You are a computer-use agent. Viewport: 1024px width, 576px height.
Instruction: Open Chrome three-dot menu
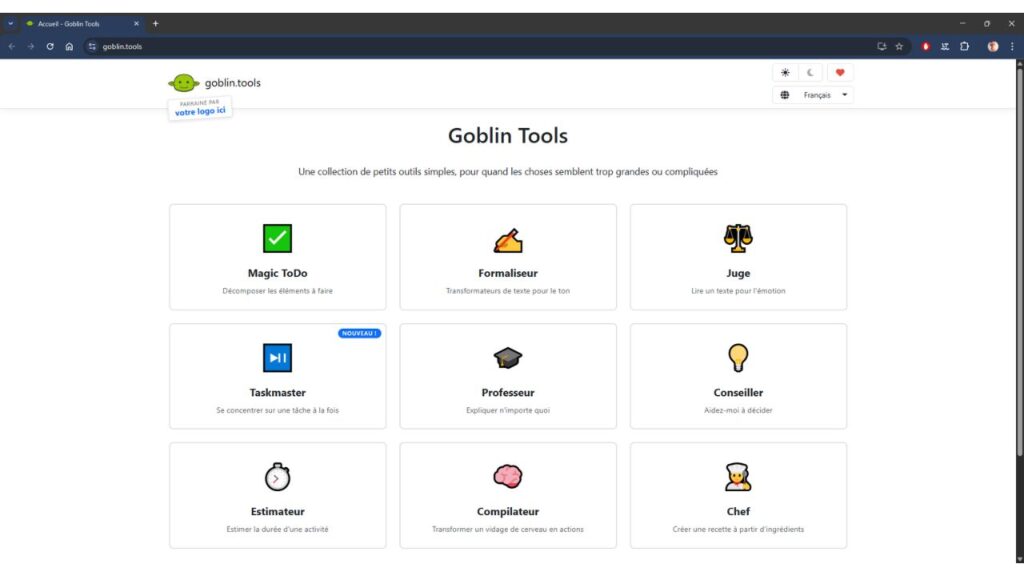(x=1012, y=46)
